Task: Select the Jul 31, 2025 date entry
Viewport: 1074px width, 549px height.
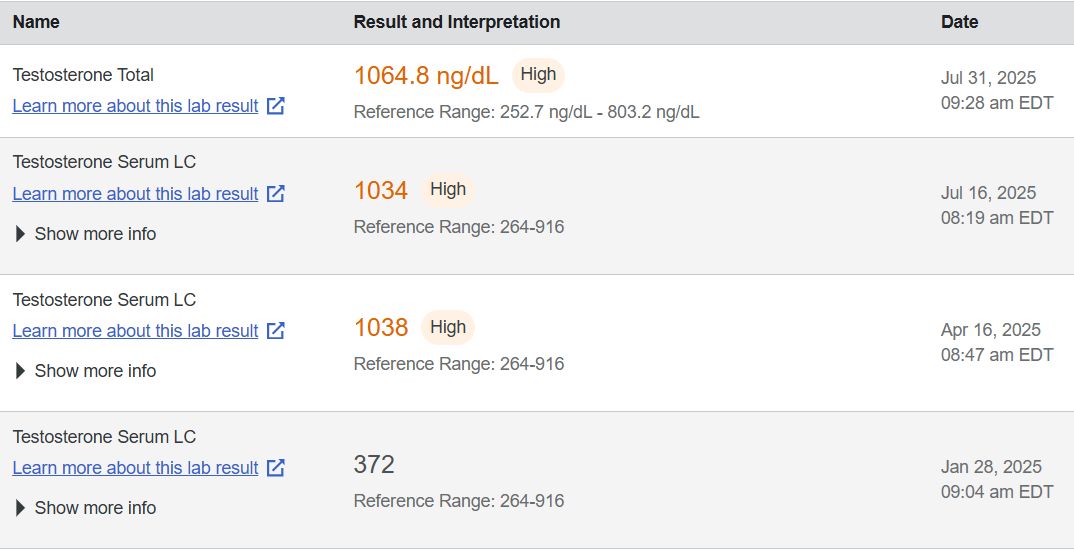Action: pyautogui.click(x=988, y=78)
